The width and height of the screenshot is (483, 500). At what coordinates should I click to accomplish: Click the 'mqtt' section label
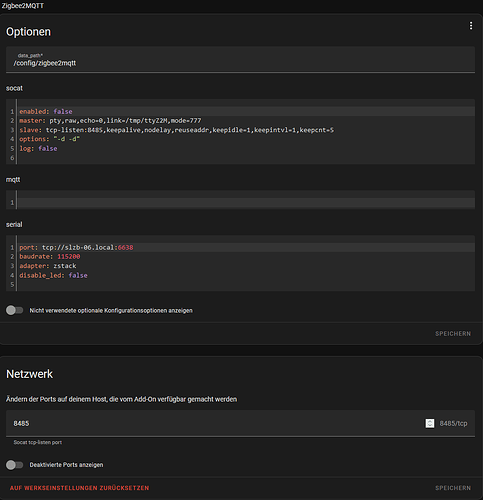(x=13, y=180)
